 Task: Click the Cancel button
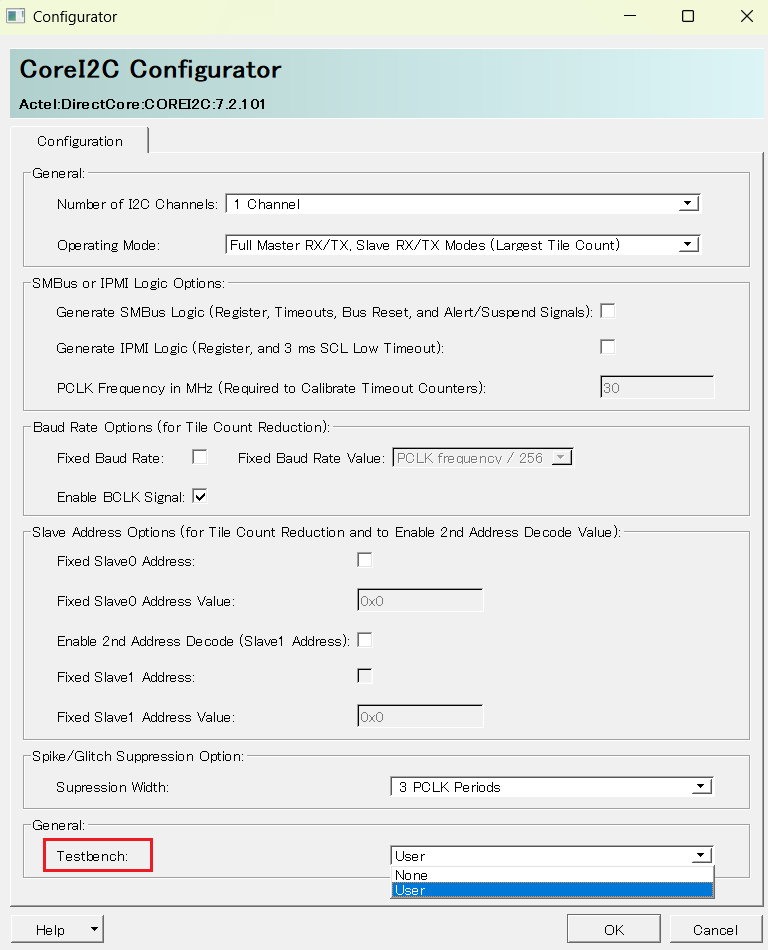point(715,930)
